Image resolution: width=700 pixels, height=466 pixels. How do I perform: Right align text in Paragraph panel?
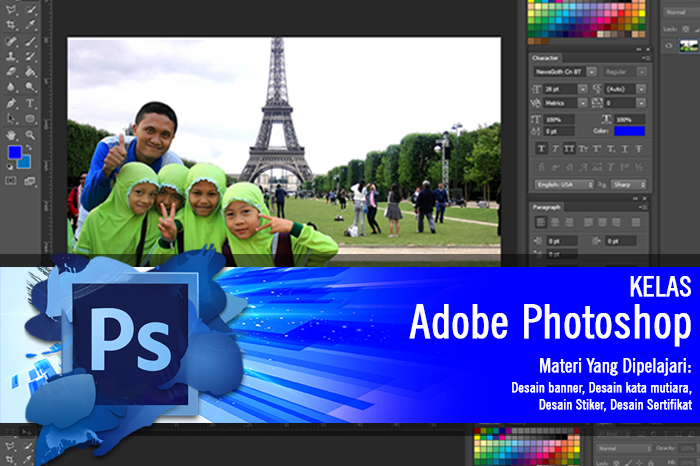click(569, 222)
